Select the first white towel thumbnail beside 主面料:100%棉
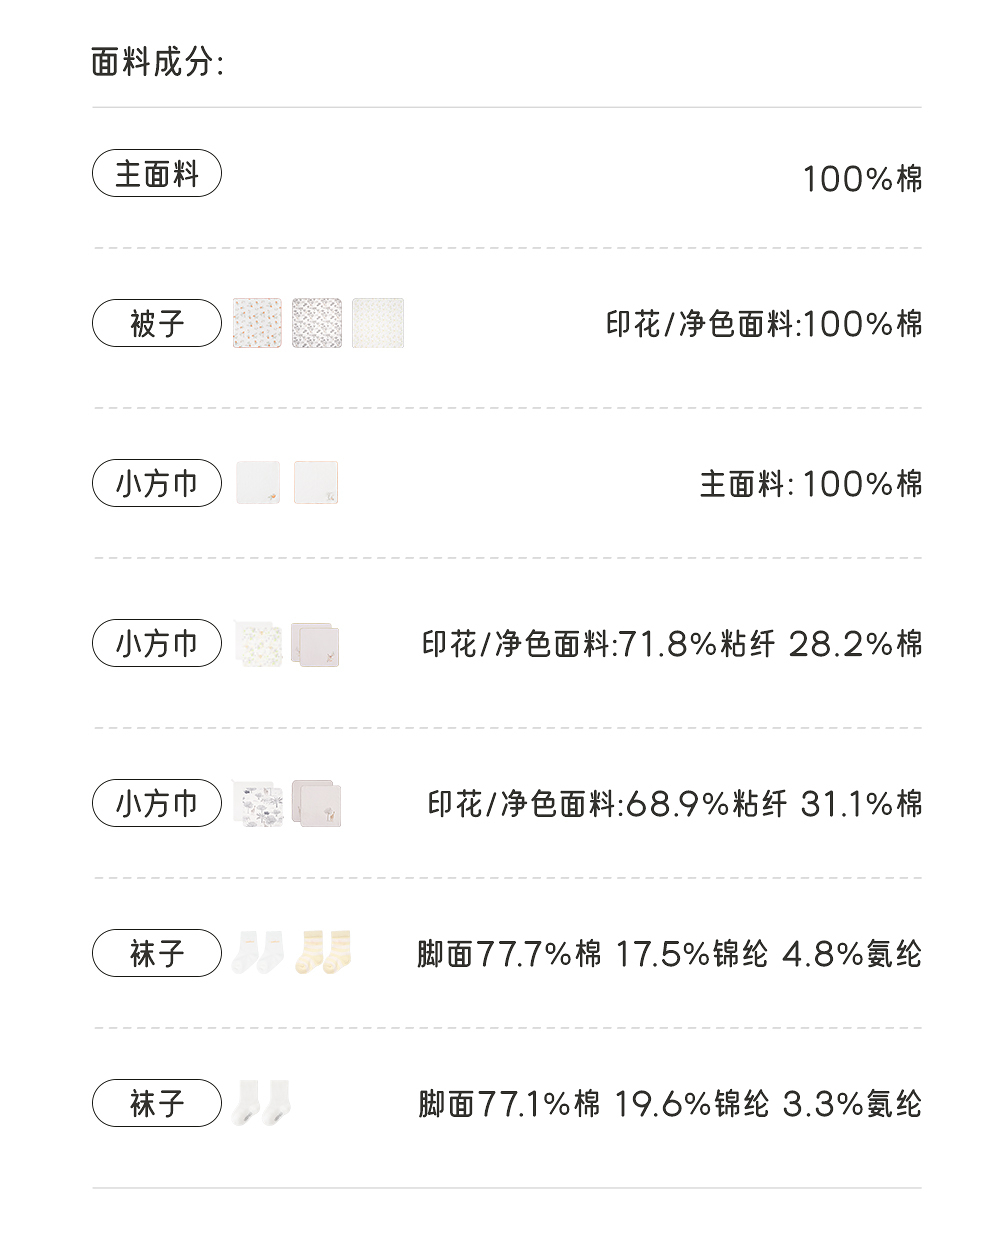The height and width of the screenshot is (1240, 1000). [258, 483]
